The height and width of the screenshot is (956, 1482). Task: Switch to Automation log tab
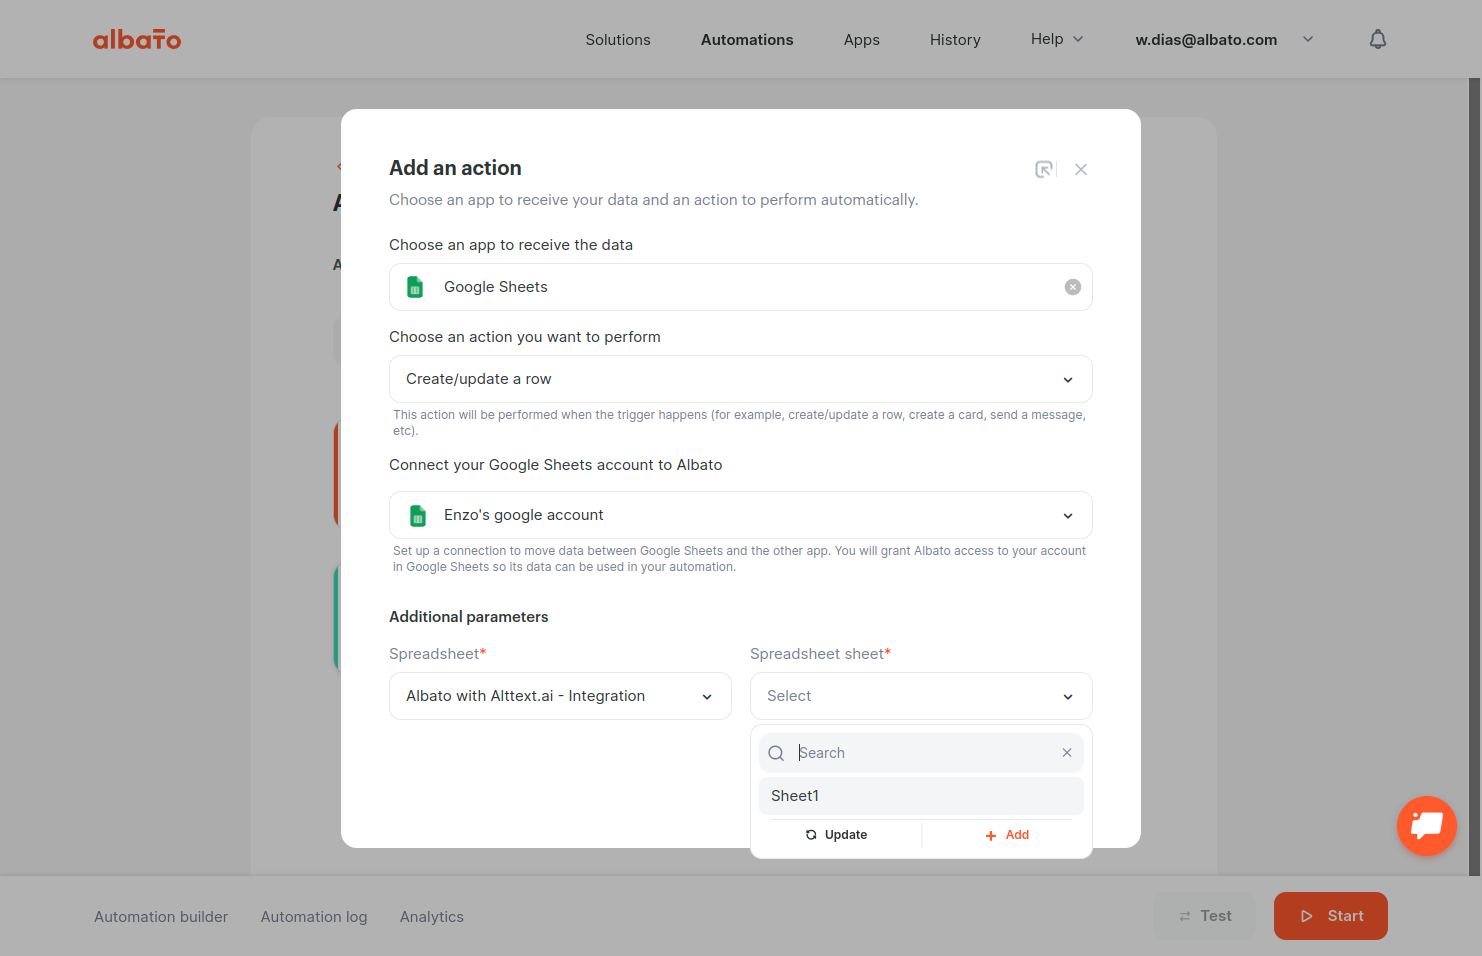(314, 917)
